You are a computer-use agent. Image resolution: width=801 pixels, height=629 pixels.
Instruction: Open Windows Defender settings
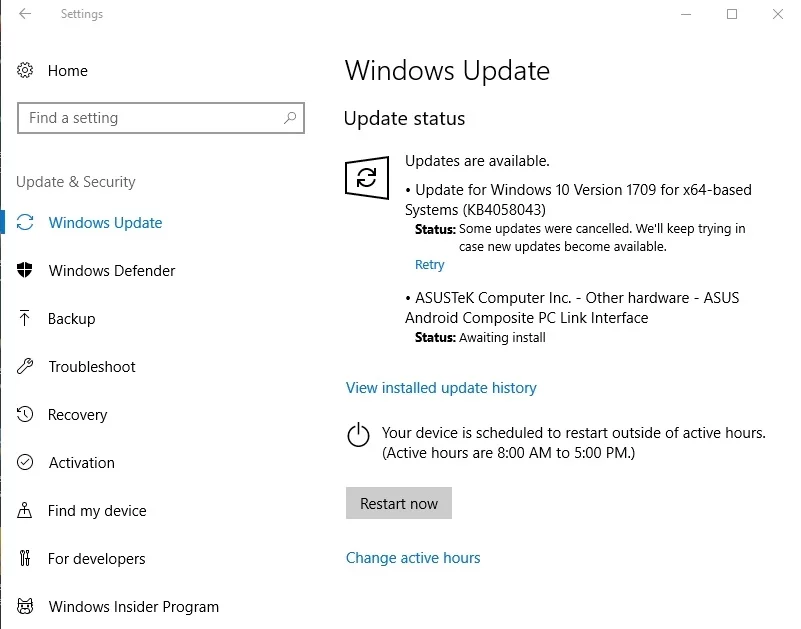tap(112, 270)
